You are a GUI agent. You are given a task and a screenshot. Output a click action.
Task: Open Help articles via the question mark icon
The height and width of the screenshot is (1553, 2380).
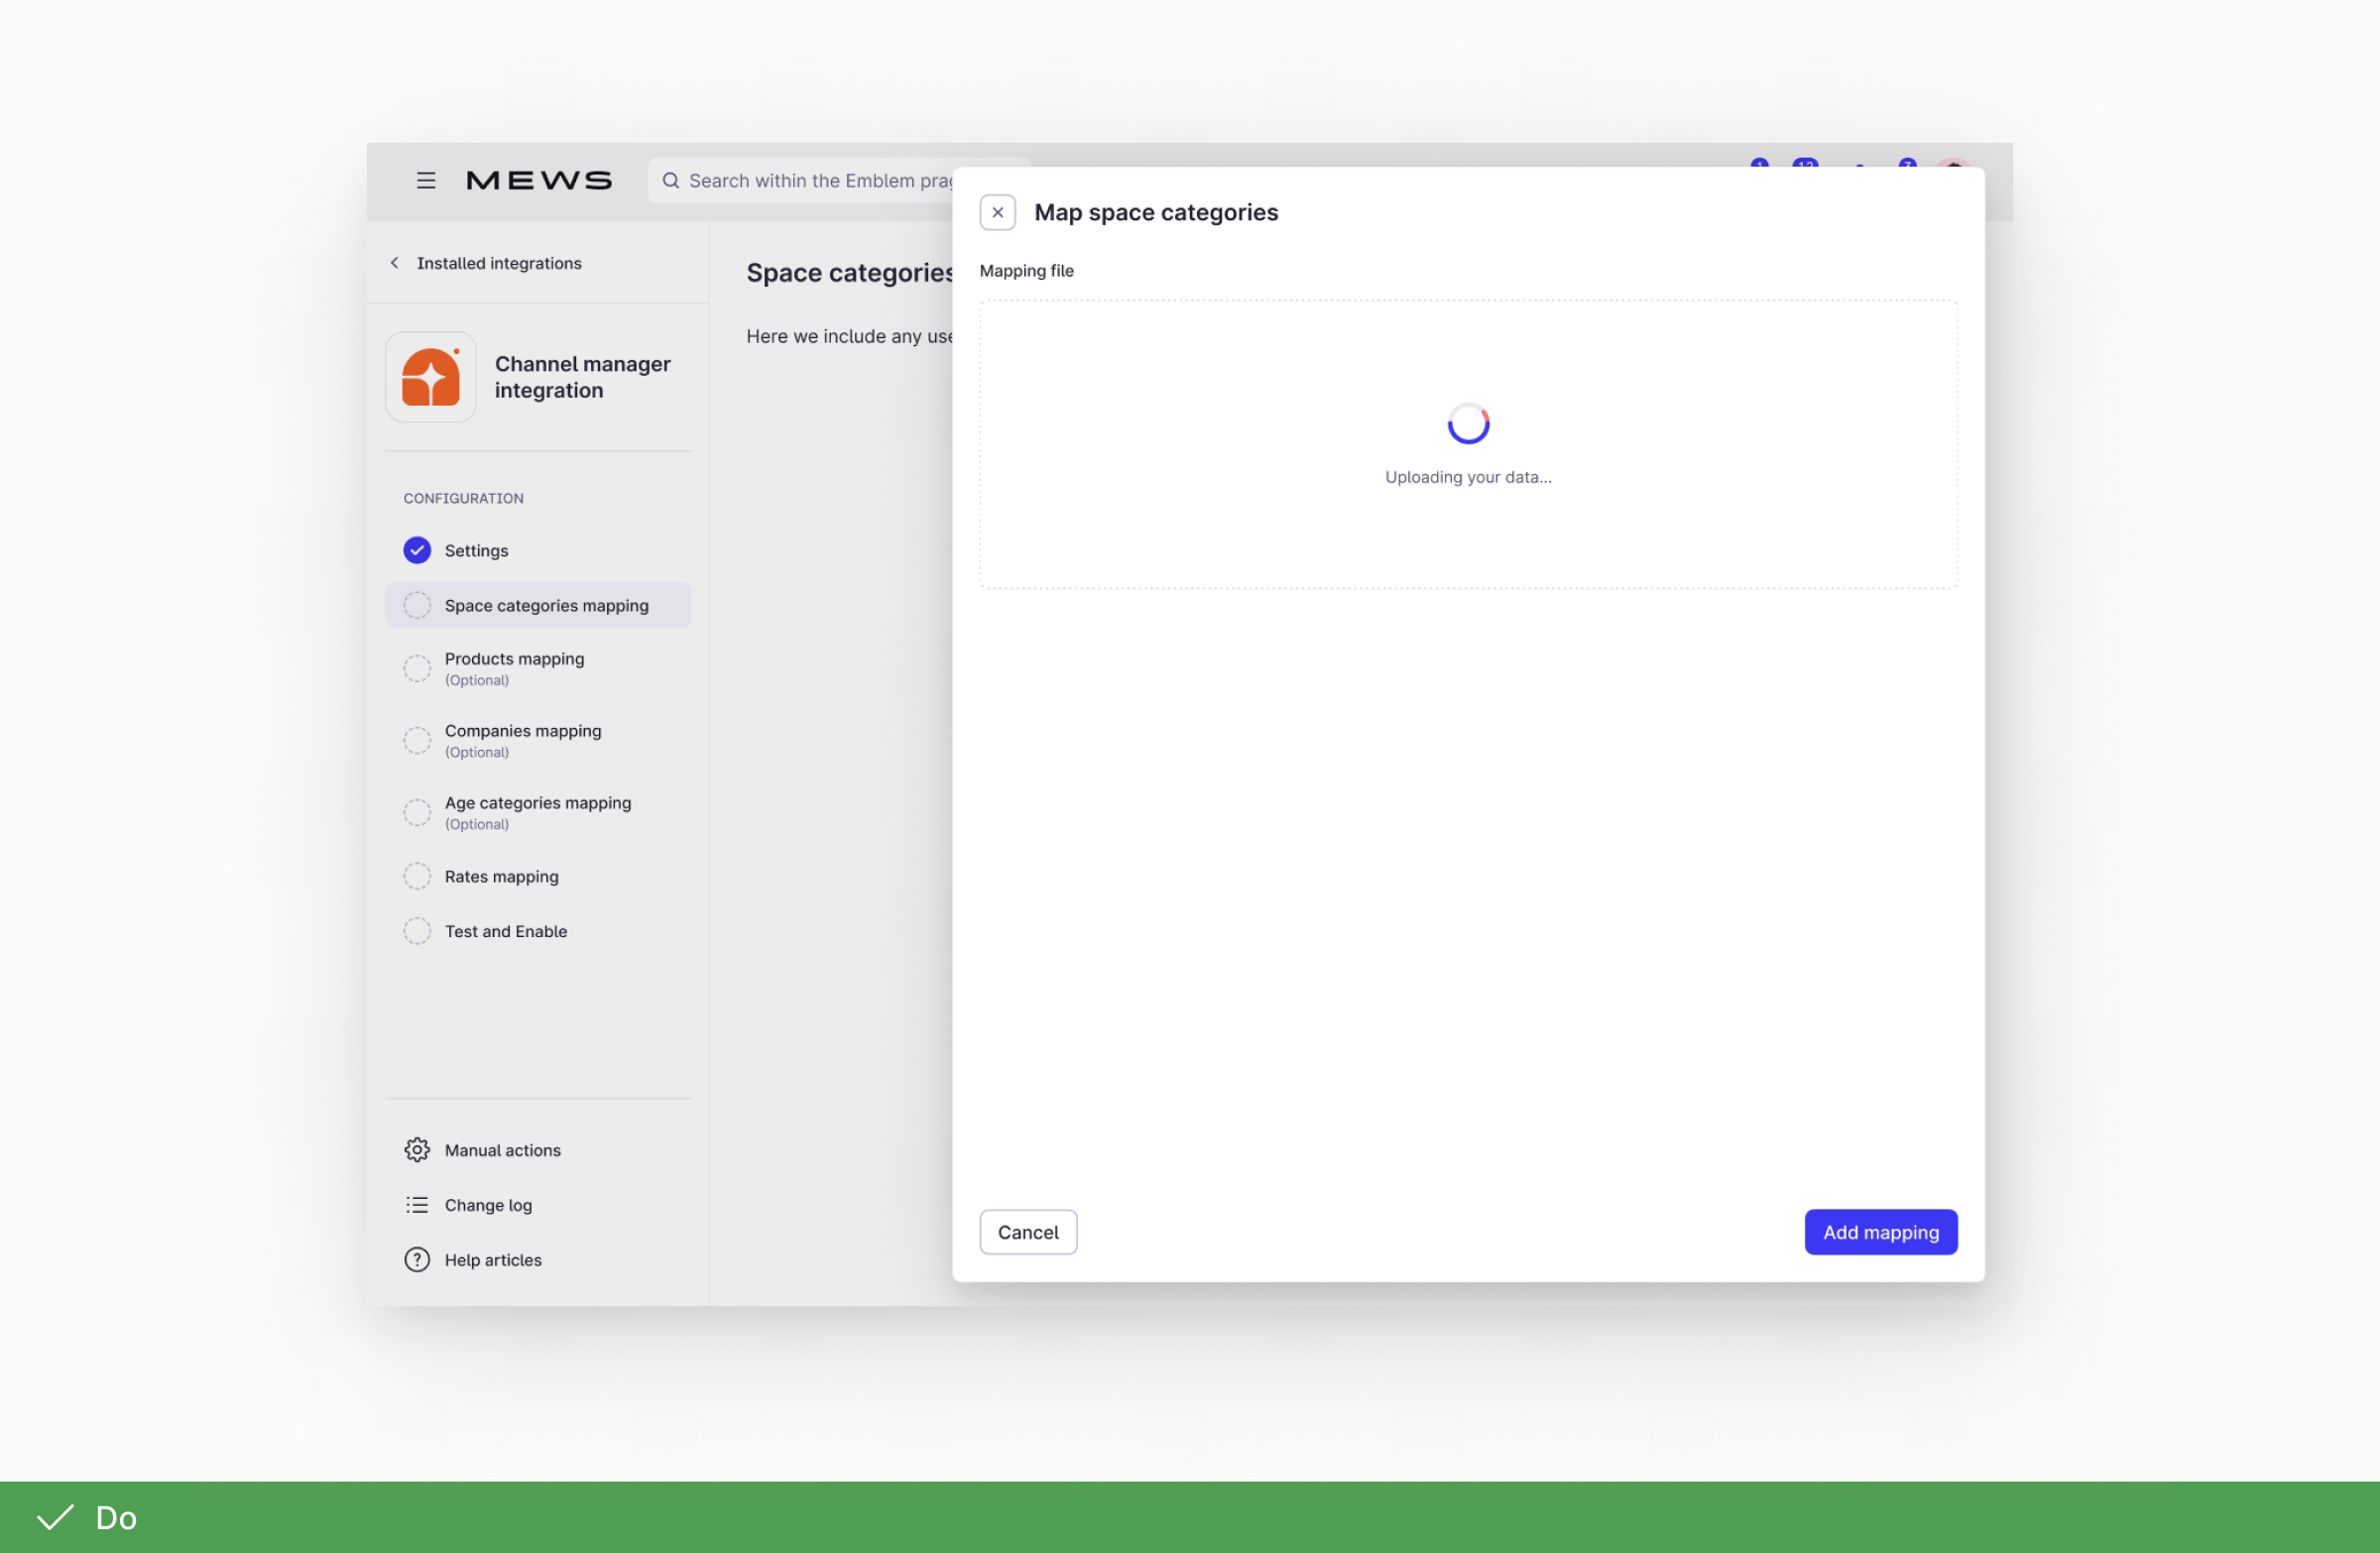coord(417,1259)
